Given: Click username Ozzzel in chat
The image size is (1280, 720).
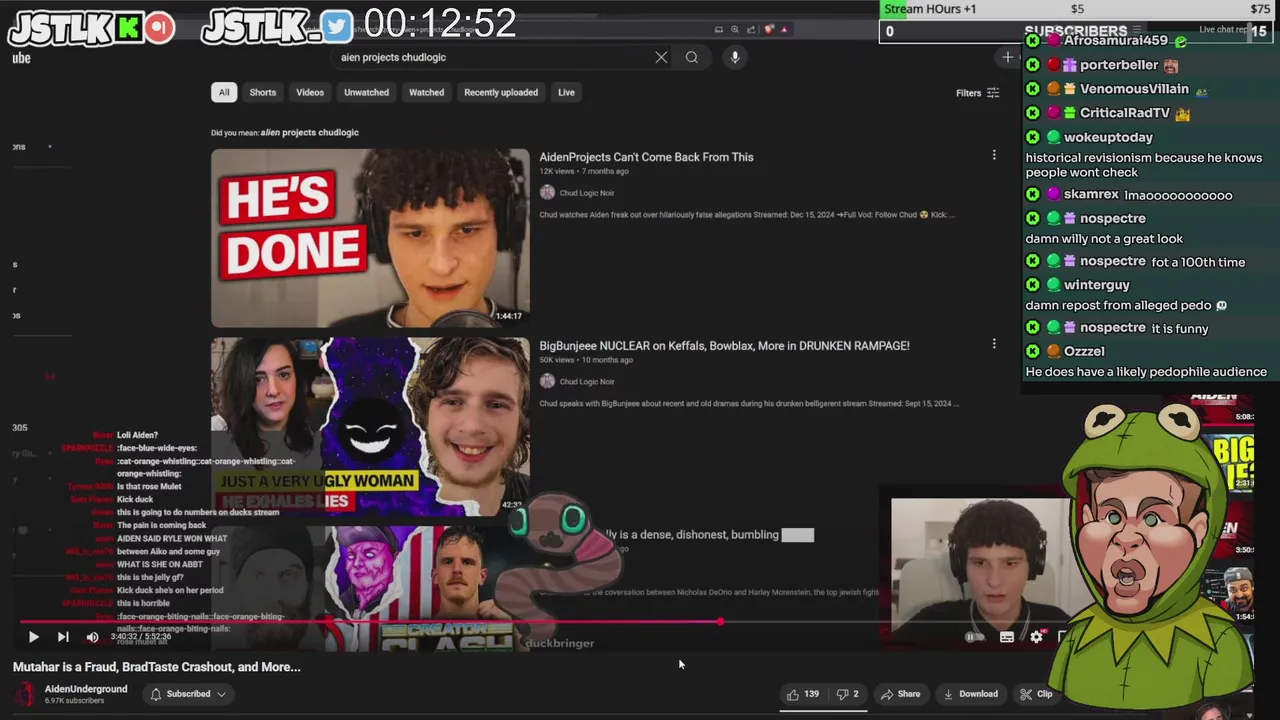Looking at the screenshot, I should 1084,351.
